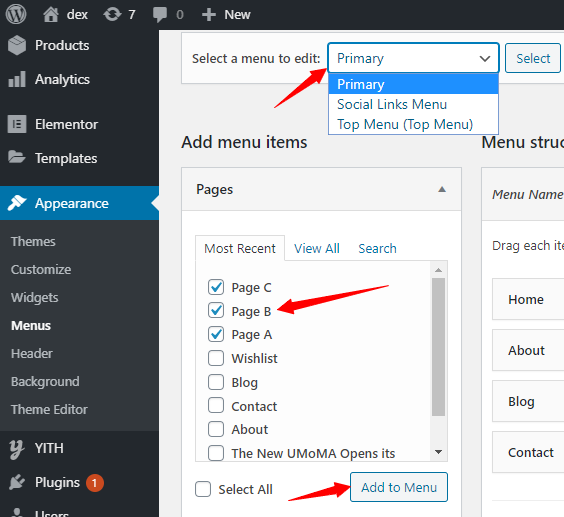Click the Products box icon

[x=17, y=45]
